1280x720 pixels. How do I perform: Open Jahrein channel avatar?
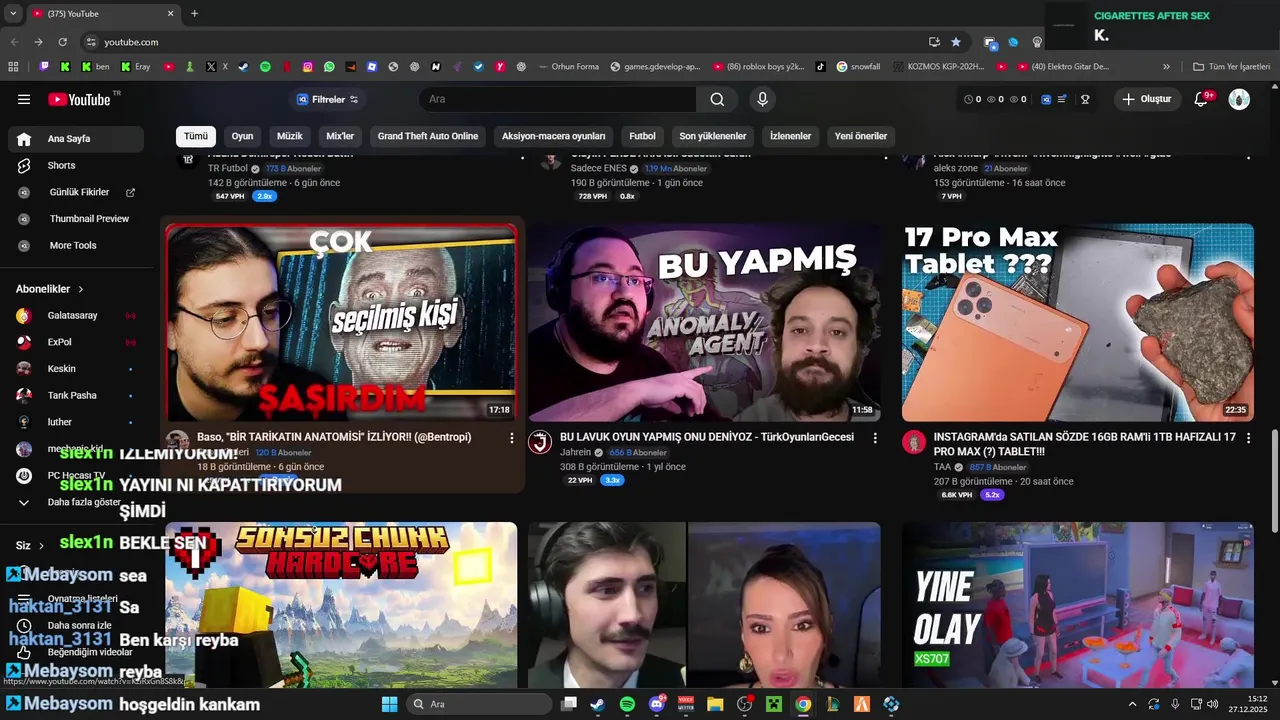point(540,442)
